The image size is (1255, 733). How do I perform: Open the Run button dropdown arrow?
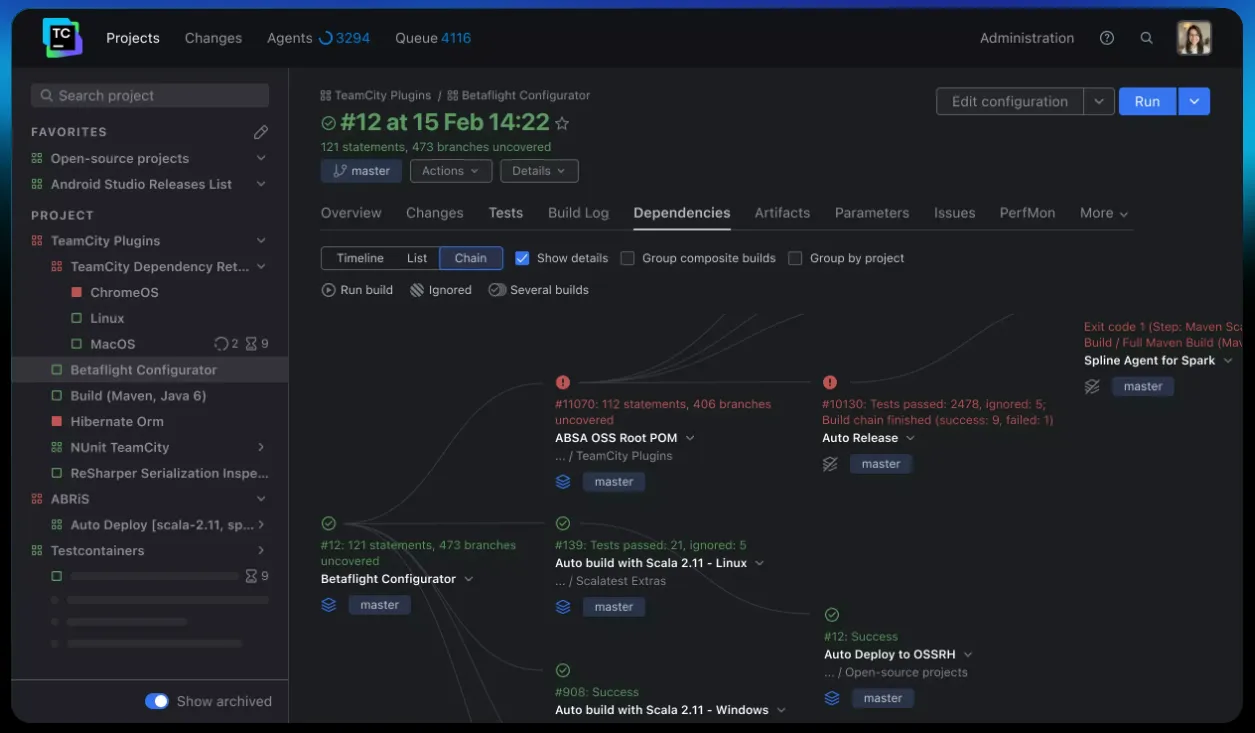pyautogui.click(x=1194, y=101)
